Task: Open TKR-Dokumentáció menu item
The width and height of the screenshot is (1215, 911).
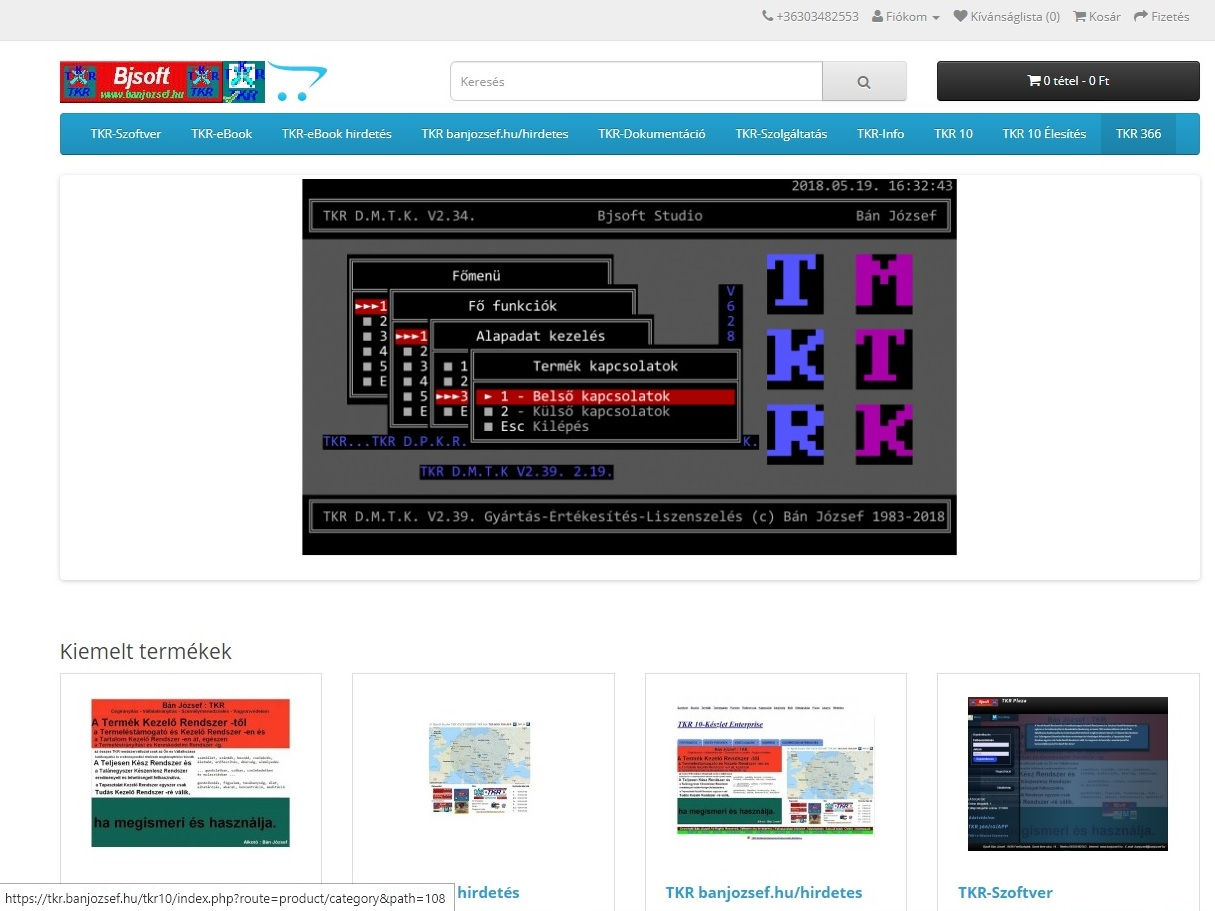Action: pos(652,134)
